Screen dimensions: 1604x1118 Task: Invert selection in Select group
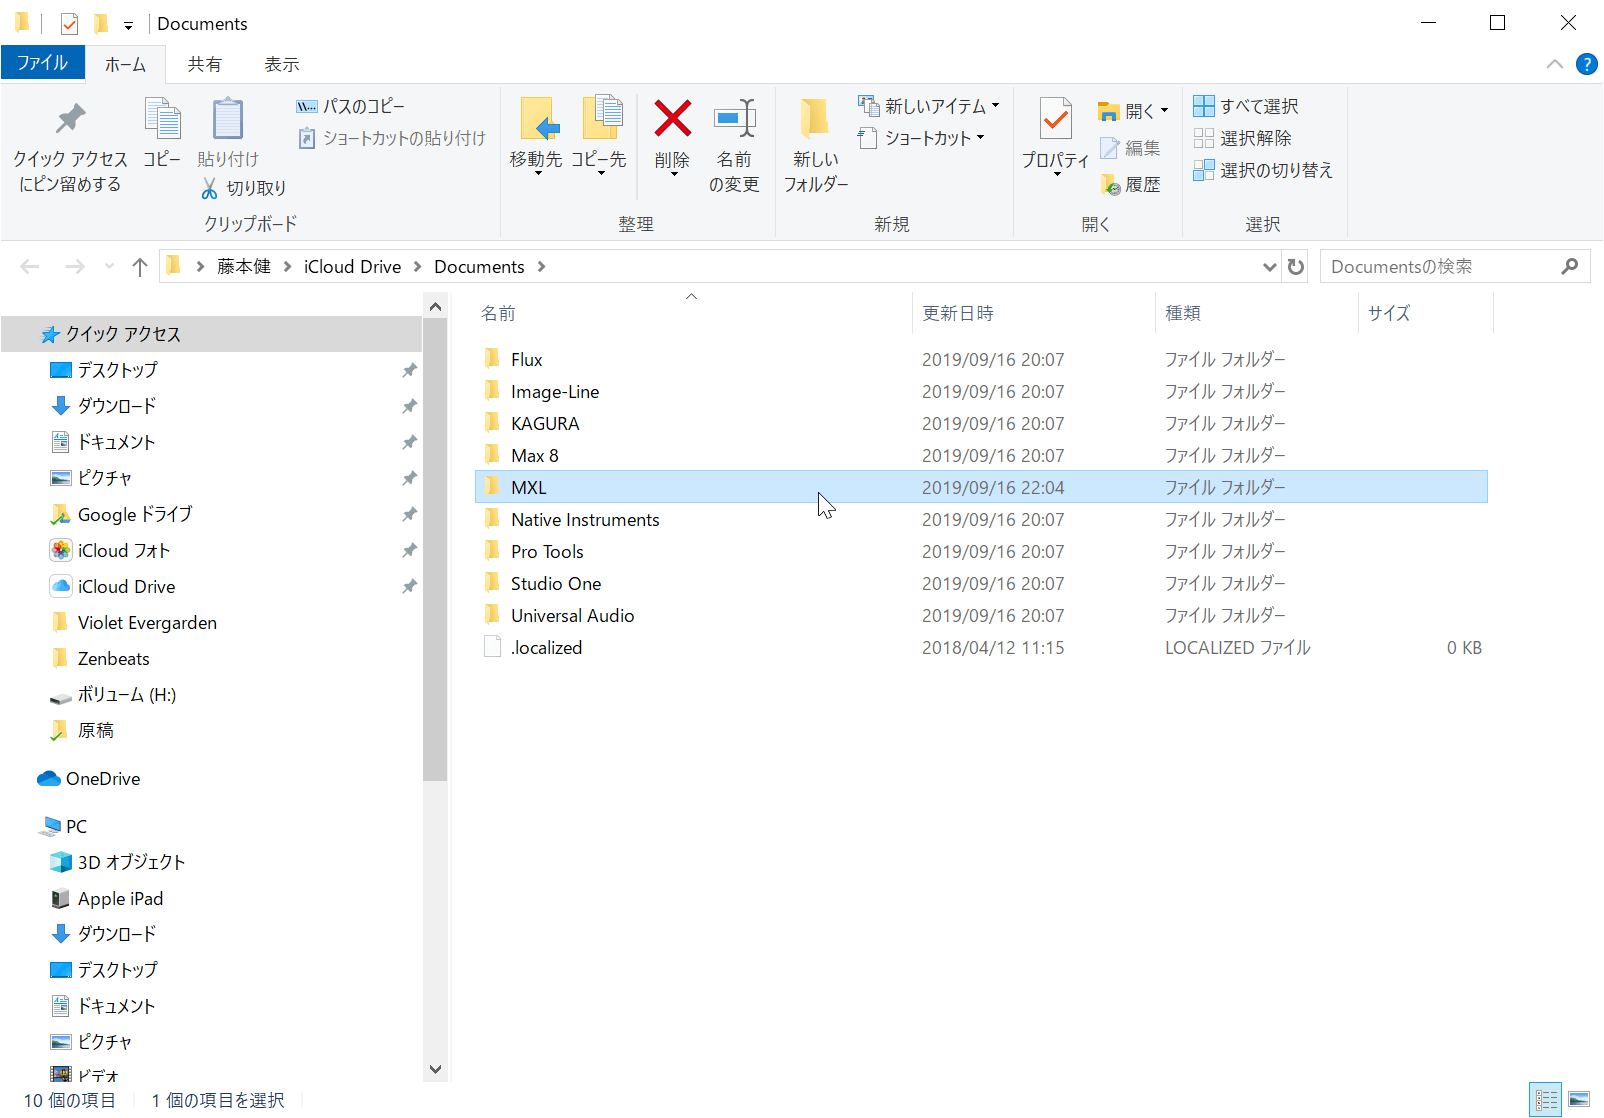[x=1263, y=170]
